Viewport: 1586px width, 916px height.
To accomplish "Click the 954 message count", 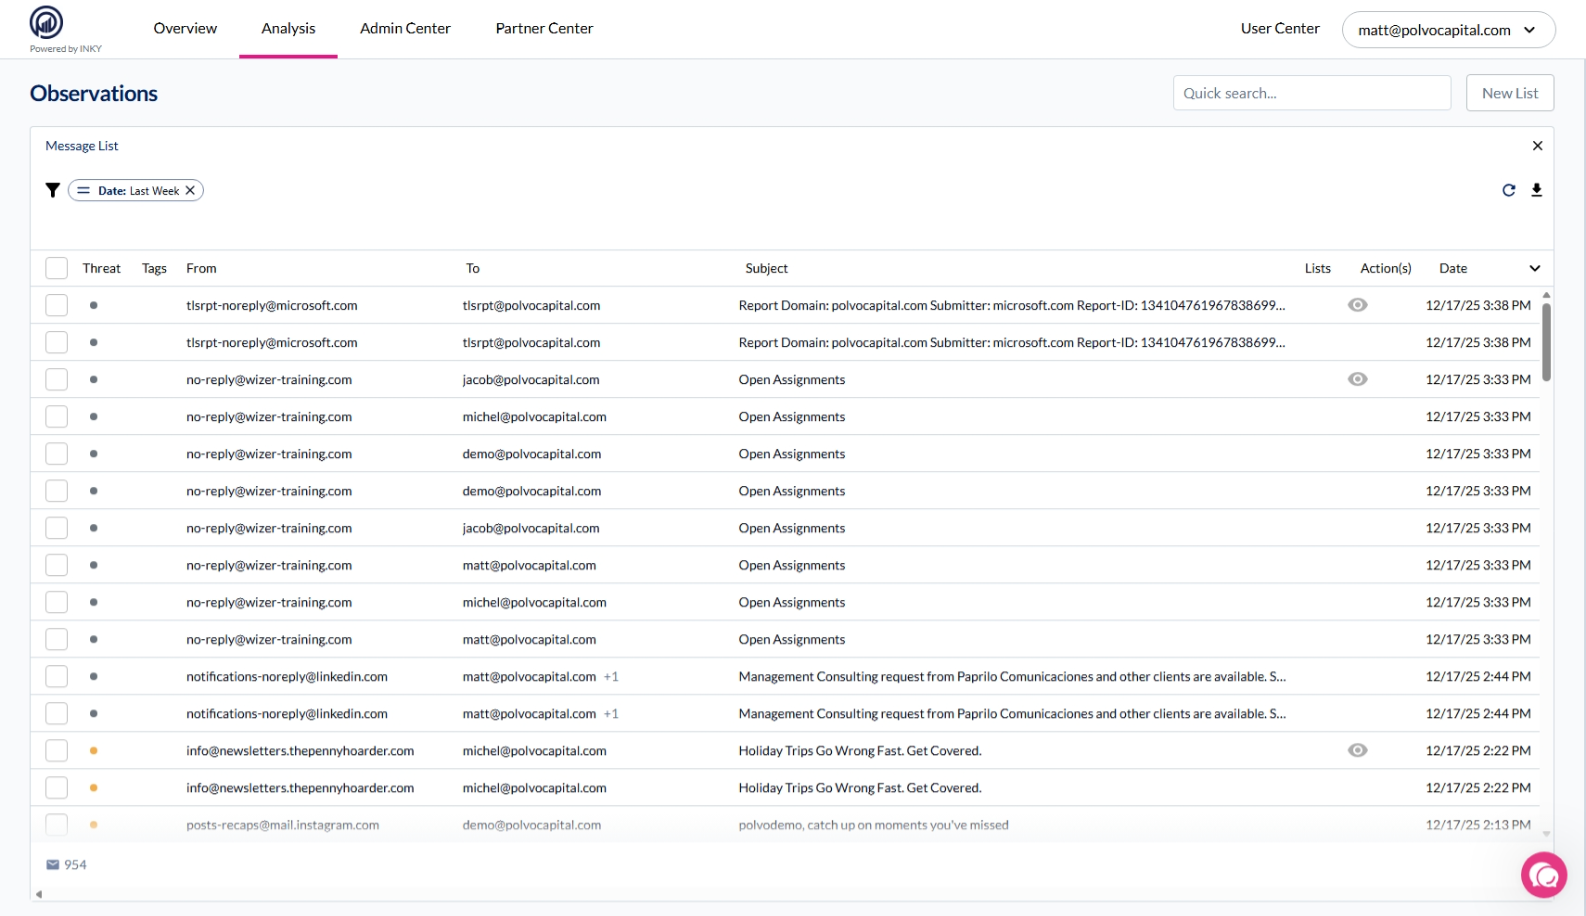I will coord(75,865).
